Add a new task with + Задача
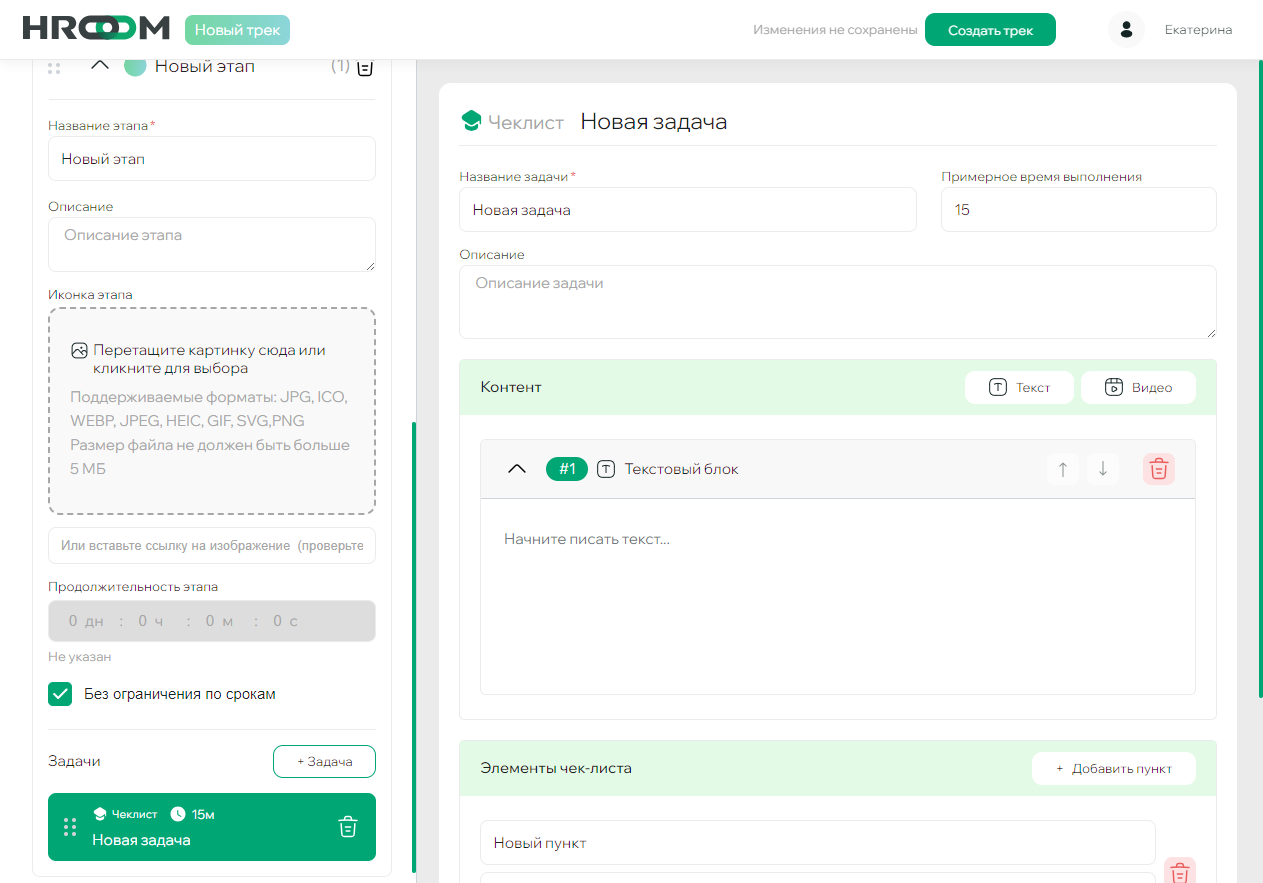Image resolution: width=1263 pixels, height=883 pixels. pos(324,761)
